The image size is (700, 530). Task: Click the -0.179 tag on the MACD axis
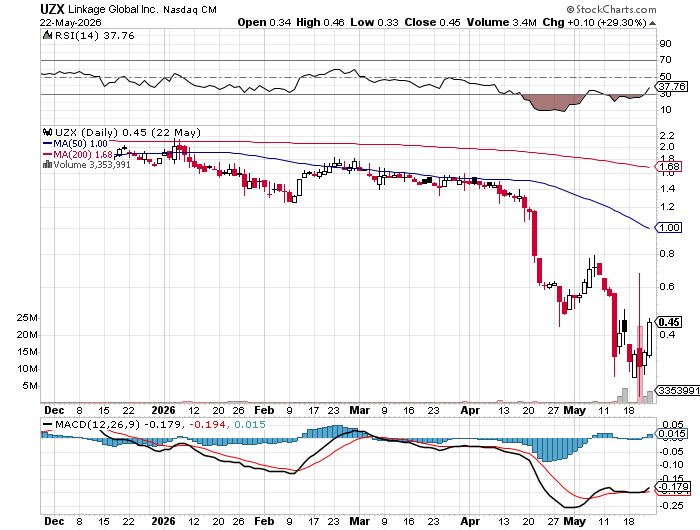[672, 487]
